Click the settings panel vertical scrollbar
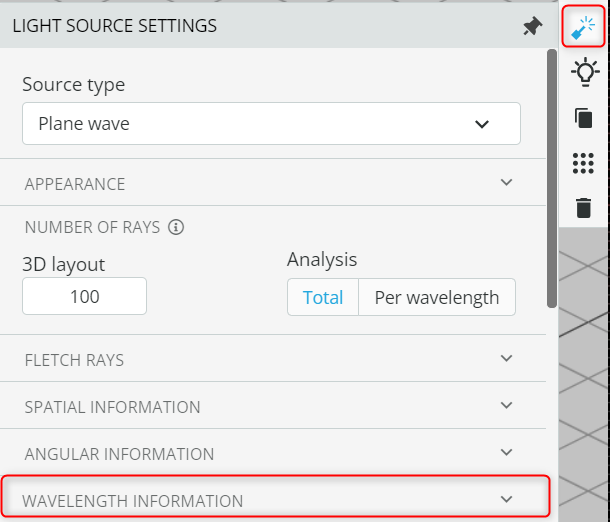Image resolution: width=610 pixels, height=522 pixels. tap(552, 179)
